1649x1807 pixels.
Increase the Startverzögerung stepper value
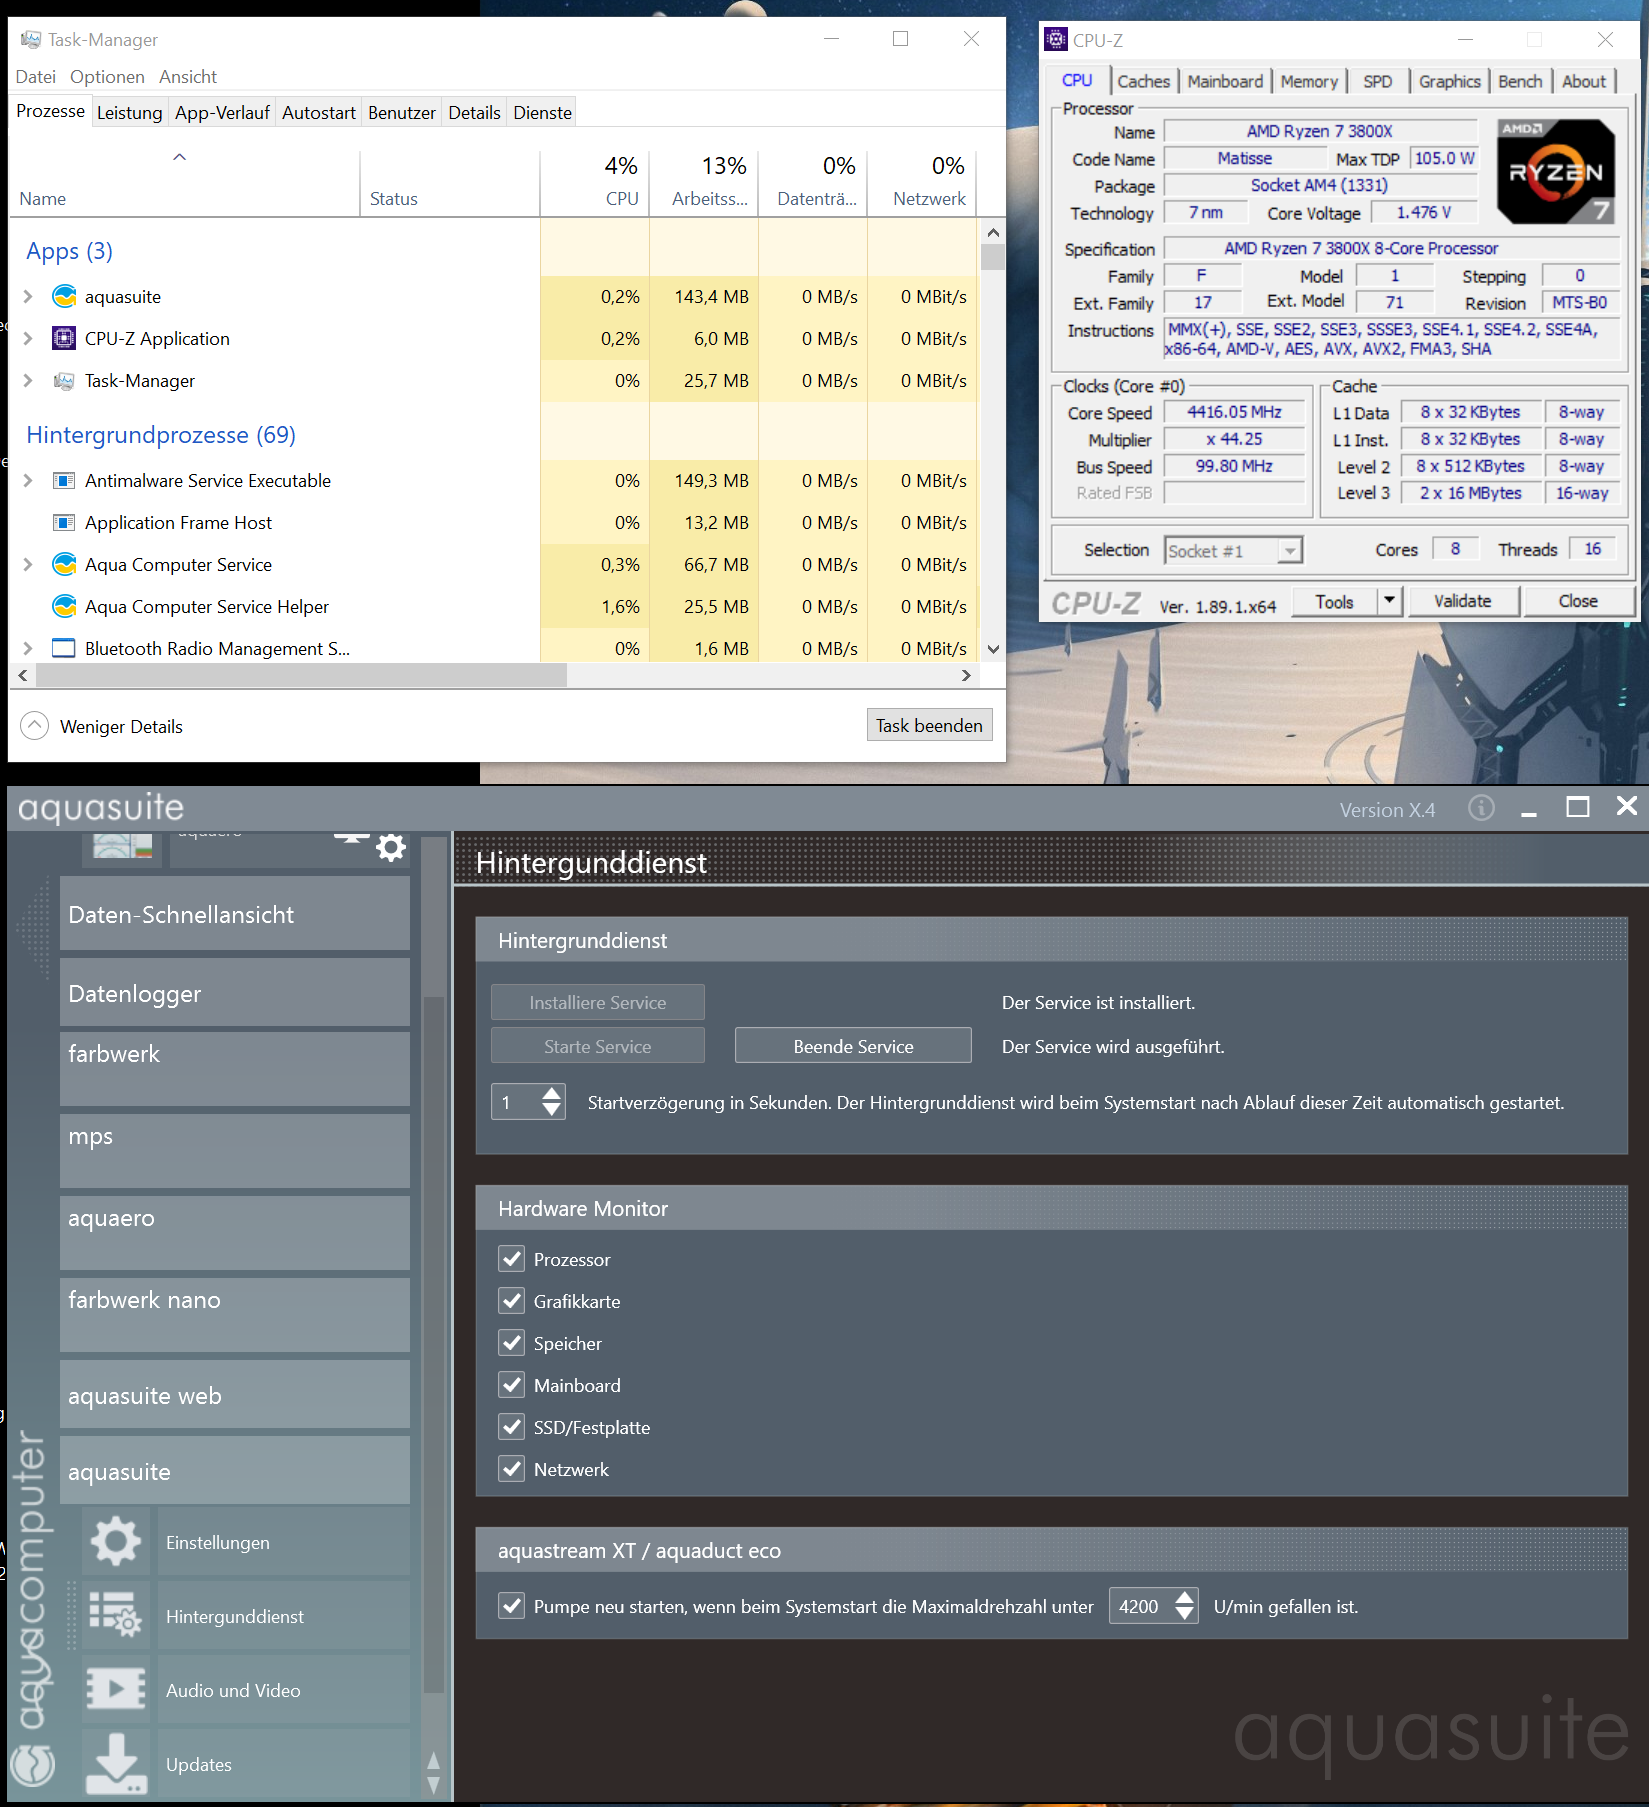(x=552, y=1094)
